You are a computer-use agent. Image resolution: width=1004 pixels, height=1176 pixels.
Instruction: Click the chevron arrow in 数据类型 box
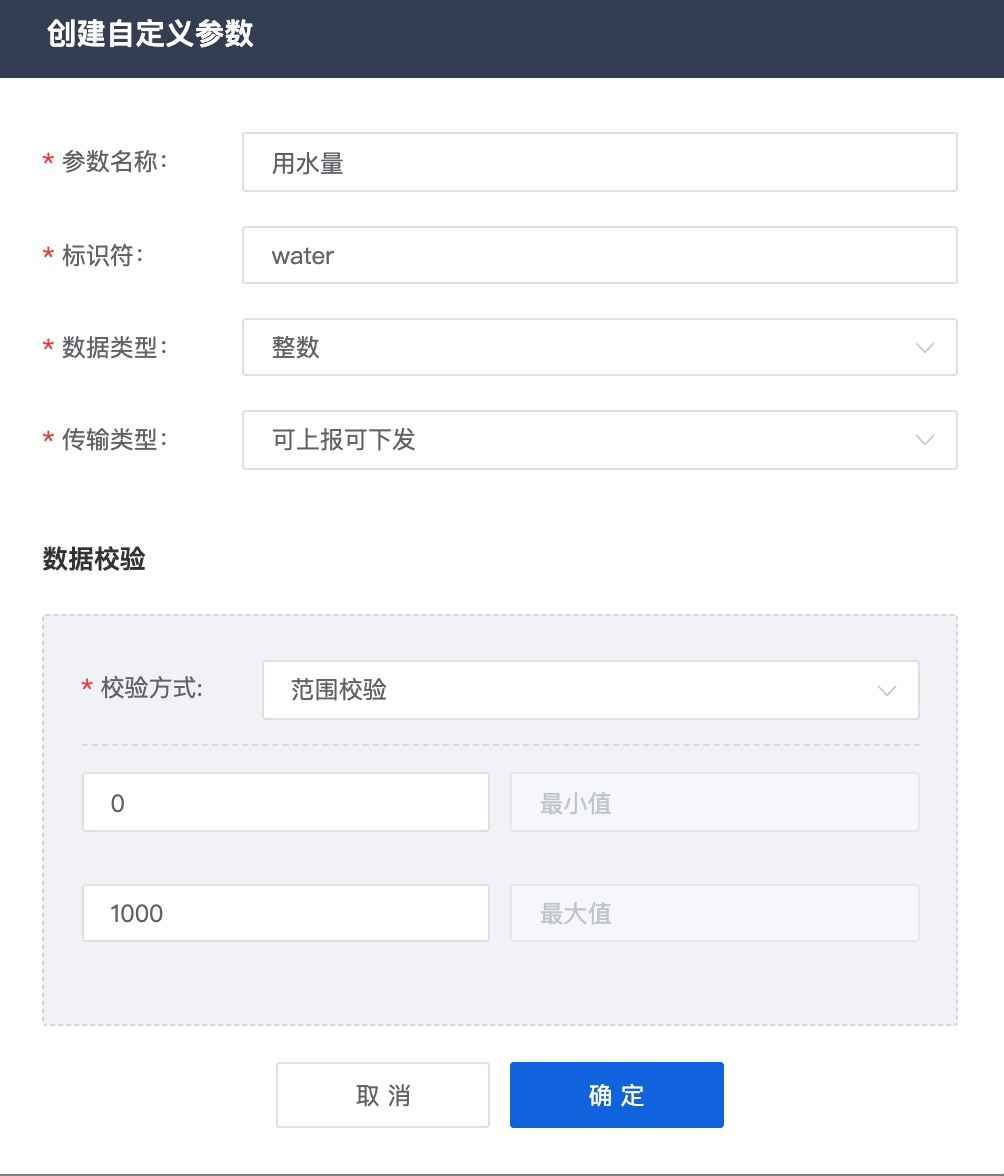925,348
